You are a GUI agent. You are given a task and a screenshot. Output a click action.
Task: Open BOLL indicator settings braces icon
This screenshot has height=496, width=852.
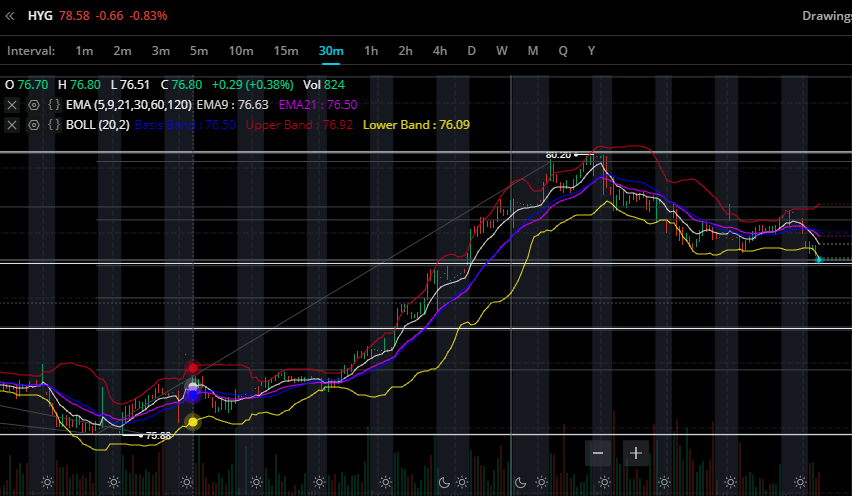[x=54, y=124]
